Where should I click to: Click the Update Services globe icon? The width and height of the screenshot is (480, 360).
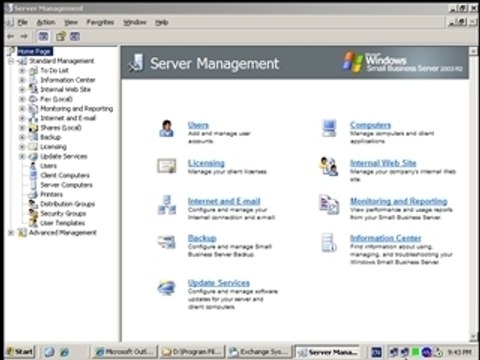pos(167,287)
